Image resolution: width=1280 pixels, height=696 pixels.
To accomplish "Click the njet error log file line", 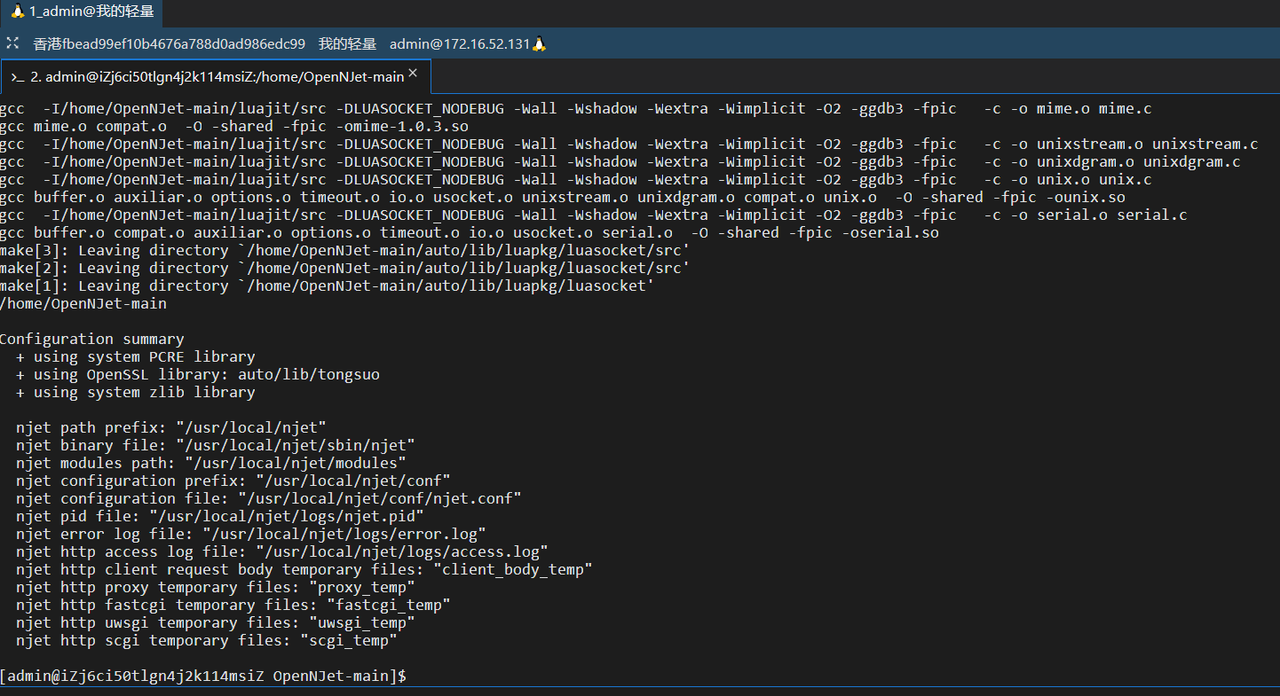I will tap(251, 535).
